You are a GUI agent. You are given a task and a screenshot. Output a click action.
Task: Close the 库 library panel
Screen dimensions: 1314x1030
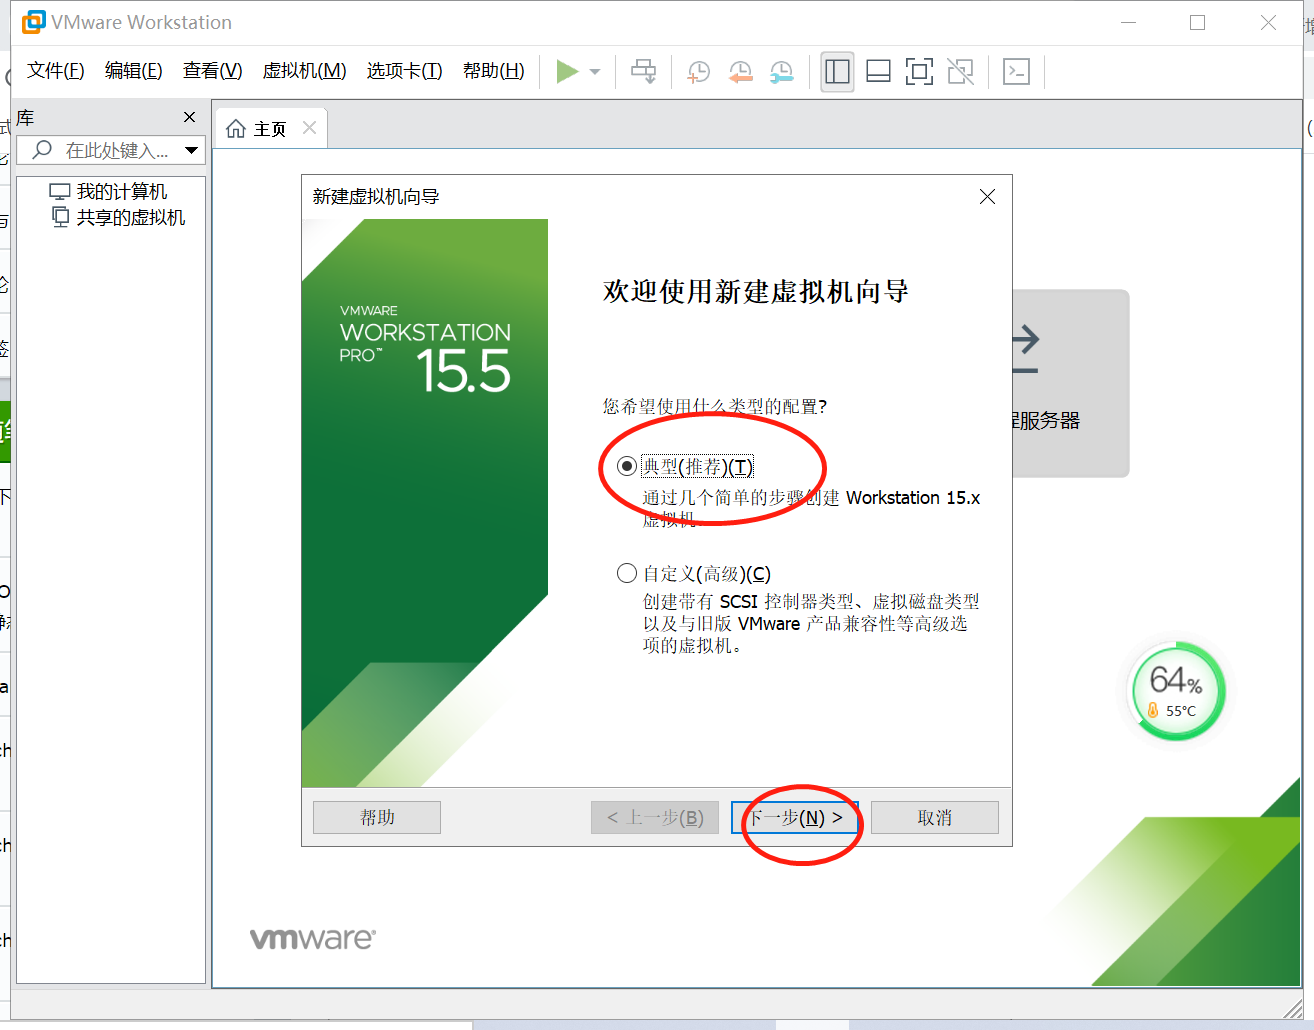[189, 117]
